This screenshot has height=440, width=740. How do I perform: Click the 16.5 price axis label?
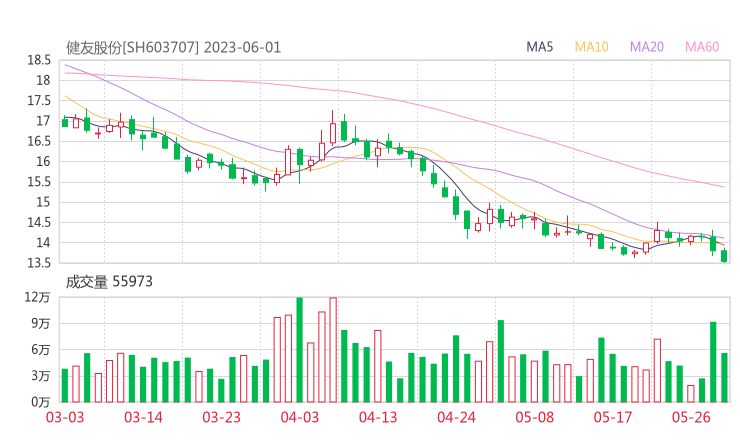pos(39,141)
